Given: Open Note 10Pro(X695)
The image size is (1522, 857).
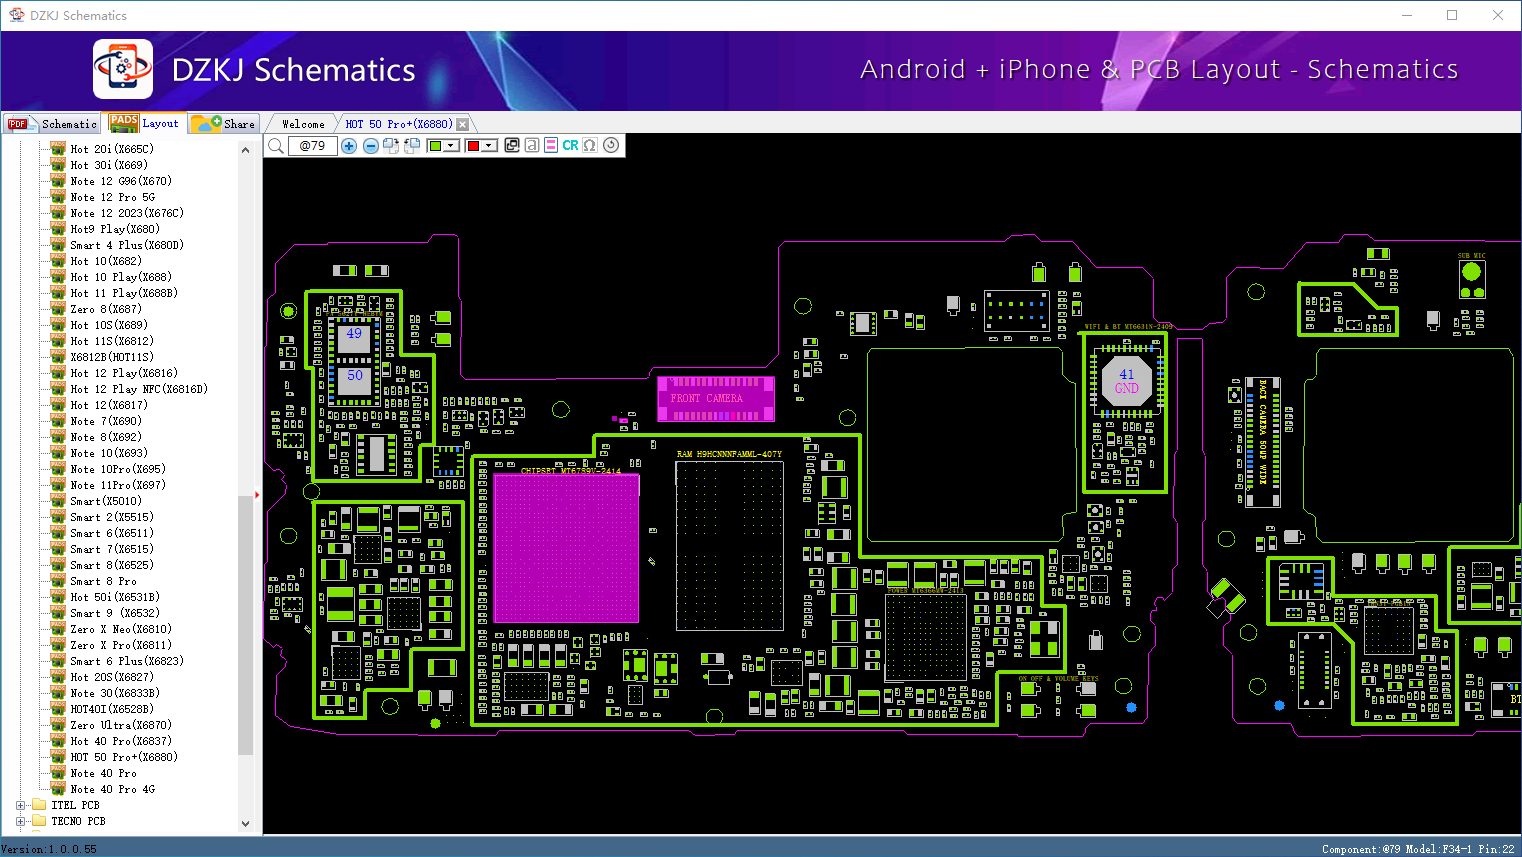Looking at the screenshot, I should point(118,469).
